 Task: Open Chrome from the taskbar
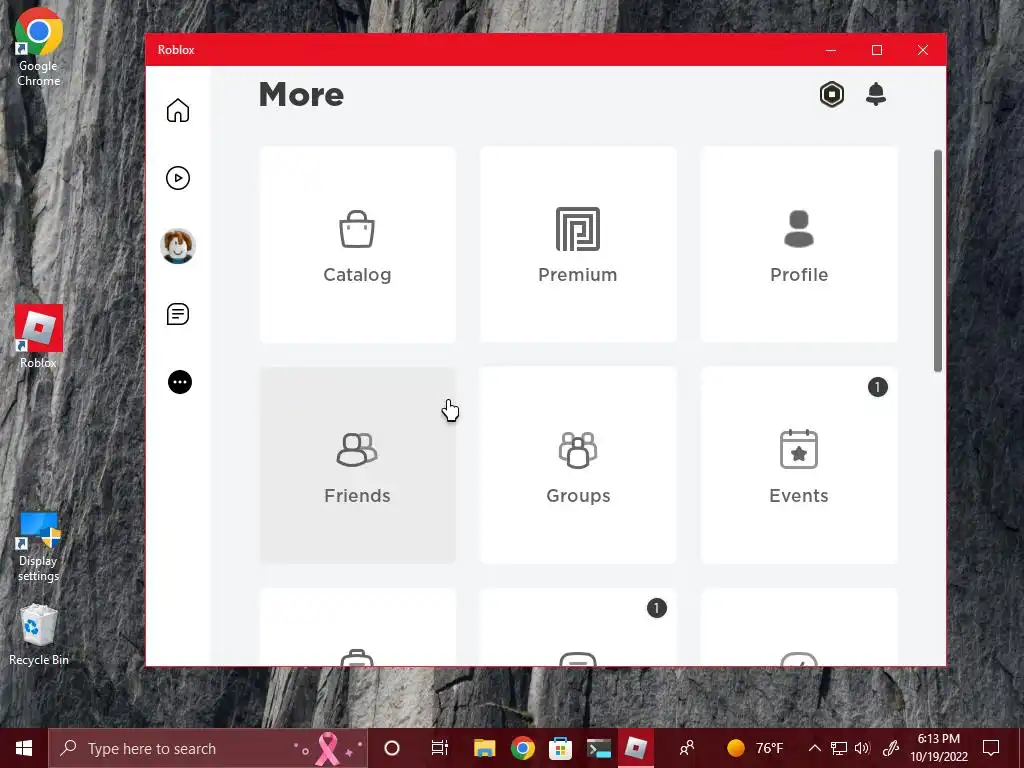pyautogui.click(x=522, y=748)
